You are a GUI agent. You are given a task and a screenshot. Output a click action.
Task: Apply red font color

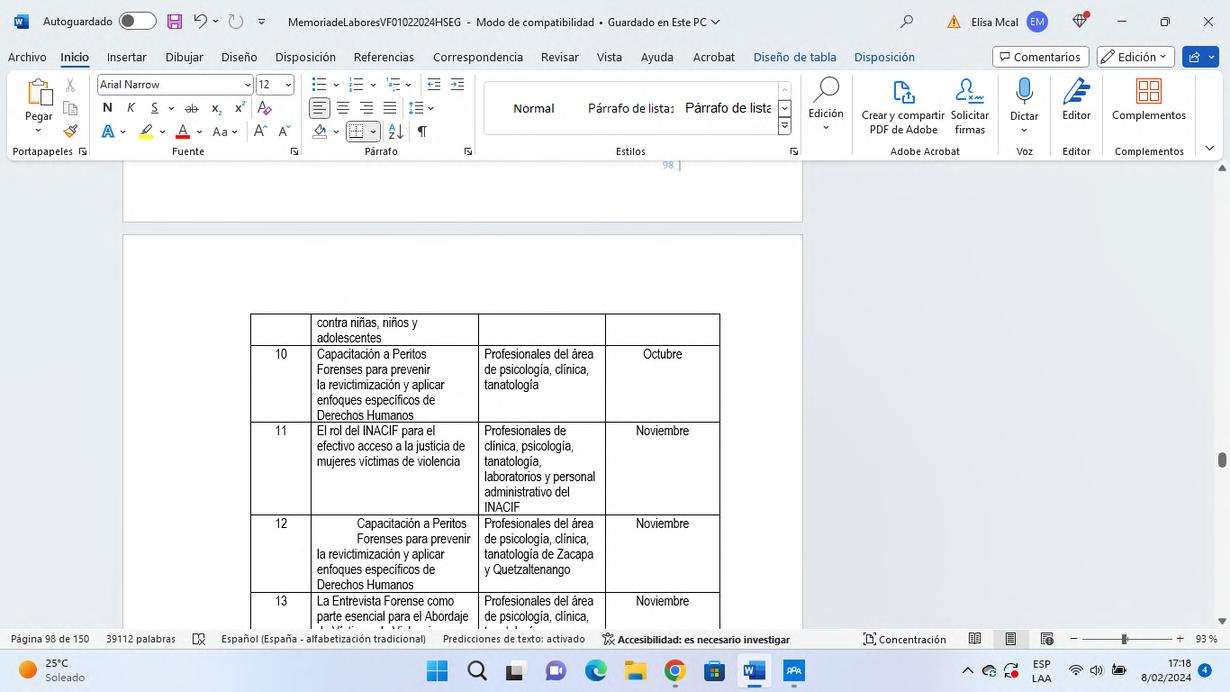coord(183,131)
